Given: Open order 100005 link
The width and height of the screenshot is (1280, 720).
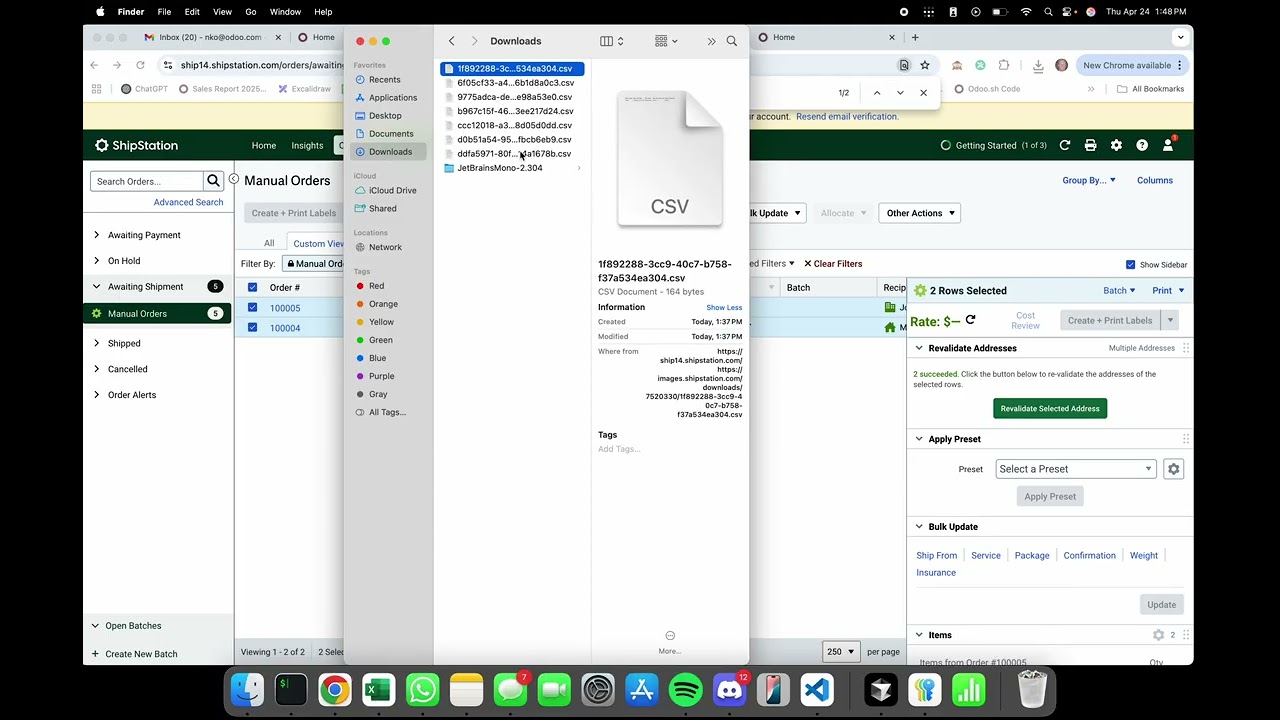Looking at the screenshot, I should coord(285,309).
